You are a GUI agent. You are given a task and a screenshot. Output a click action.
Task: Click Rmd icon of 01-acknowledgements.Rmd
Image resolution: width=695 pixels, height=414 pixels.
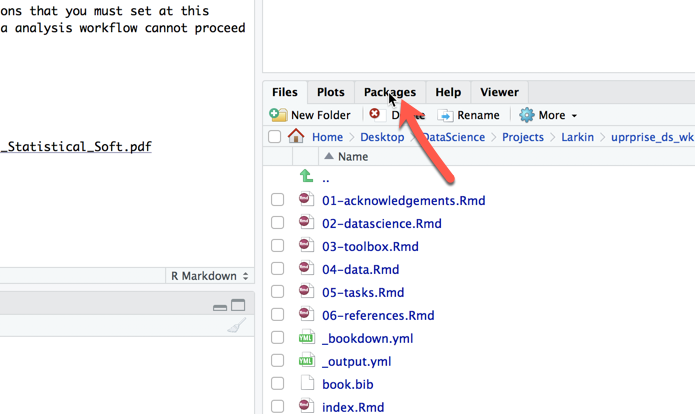click(x=306, y=199)
